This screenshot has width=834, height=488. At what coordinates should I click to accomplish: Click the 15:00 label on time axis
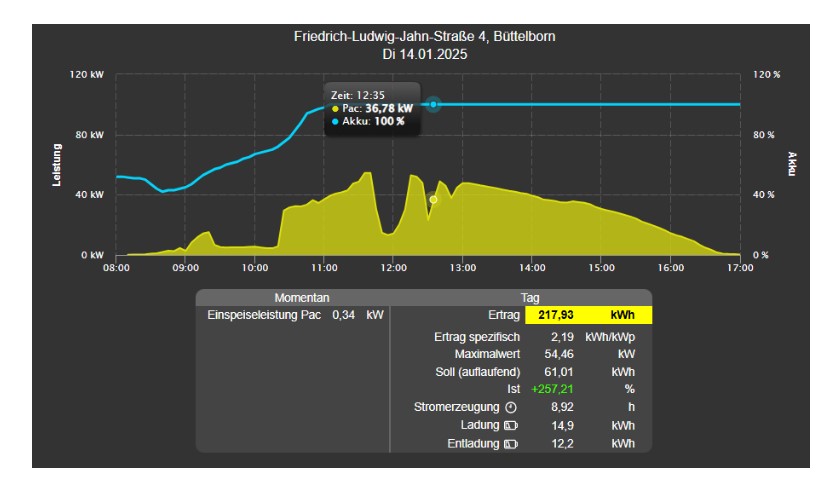(x=601, y=268)
